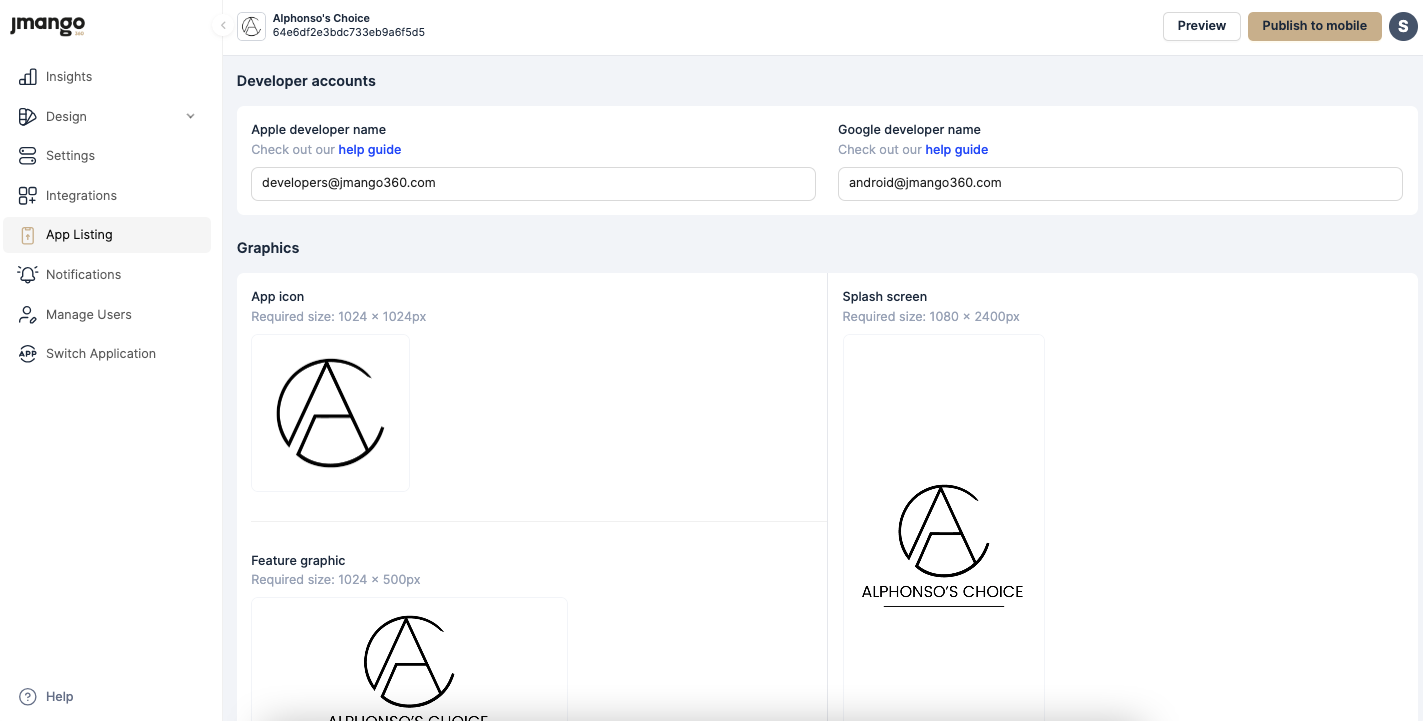Click the Settings sliders icon
The width and height of the screenshot is (1423, 721).
[28, 156]
